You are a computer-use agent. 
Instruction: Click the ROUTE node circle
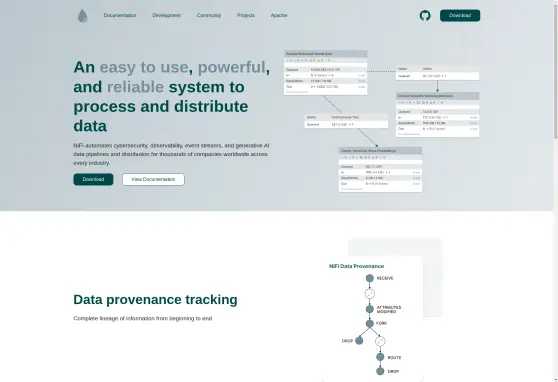[380, 357]
